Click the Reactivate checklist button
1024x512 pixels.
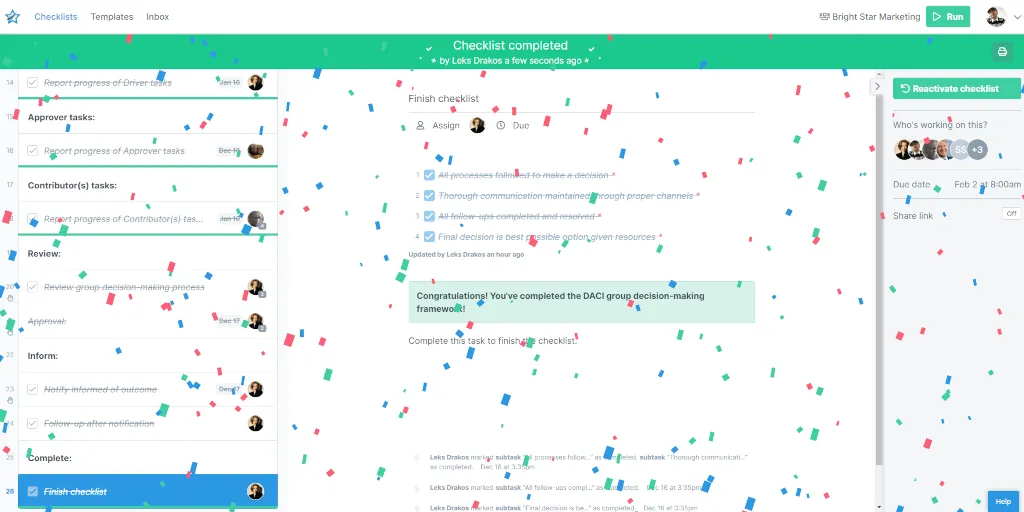(957, 89)
